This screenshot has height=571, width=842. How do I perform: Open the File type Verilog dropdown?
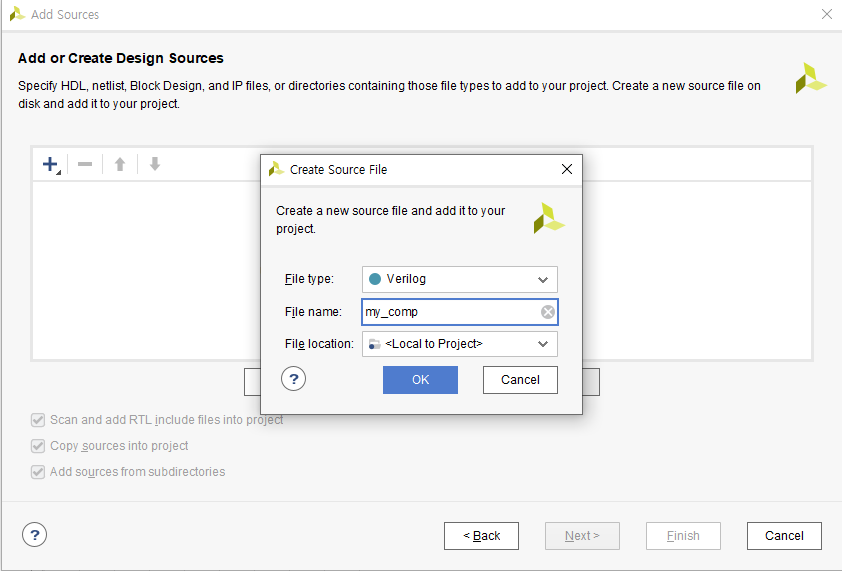click(x=460, y=279)
